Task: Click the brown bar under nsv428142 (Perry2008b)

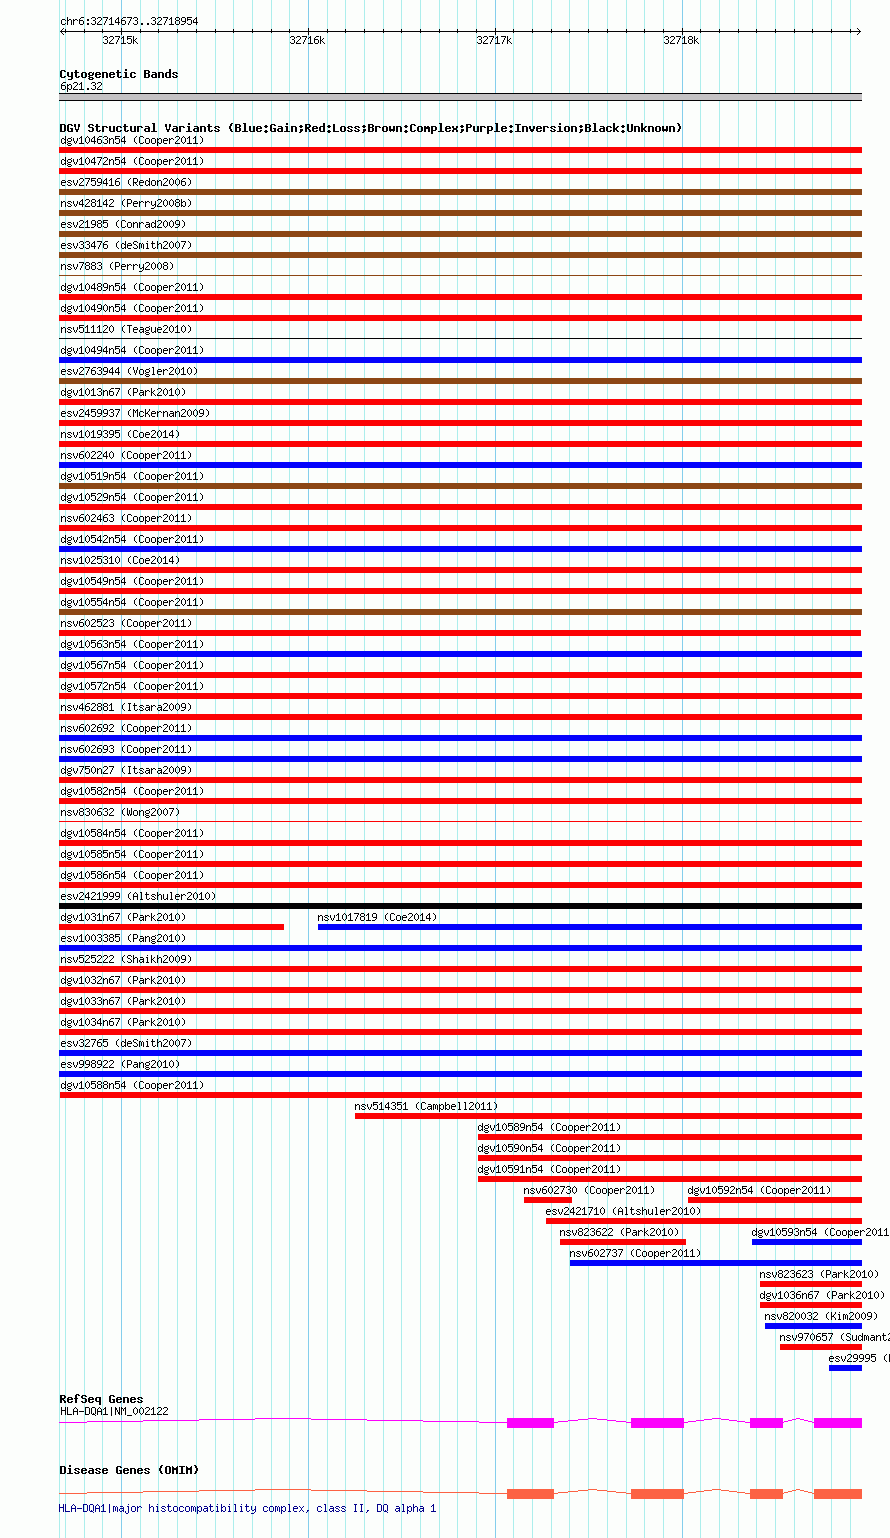Action: (461, 213)
